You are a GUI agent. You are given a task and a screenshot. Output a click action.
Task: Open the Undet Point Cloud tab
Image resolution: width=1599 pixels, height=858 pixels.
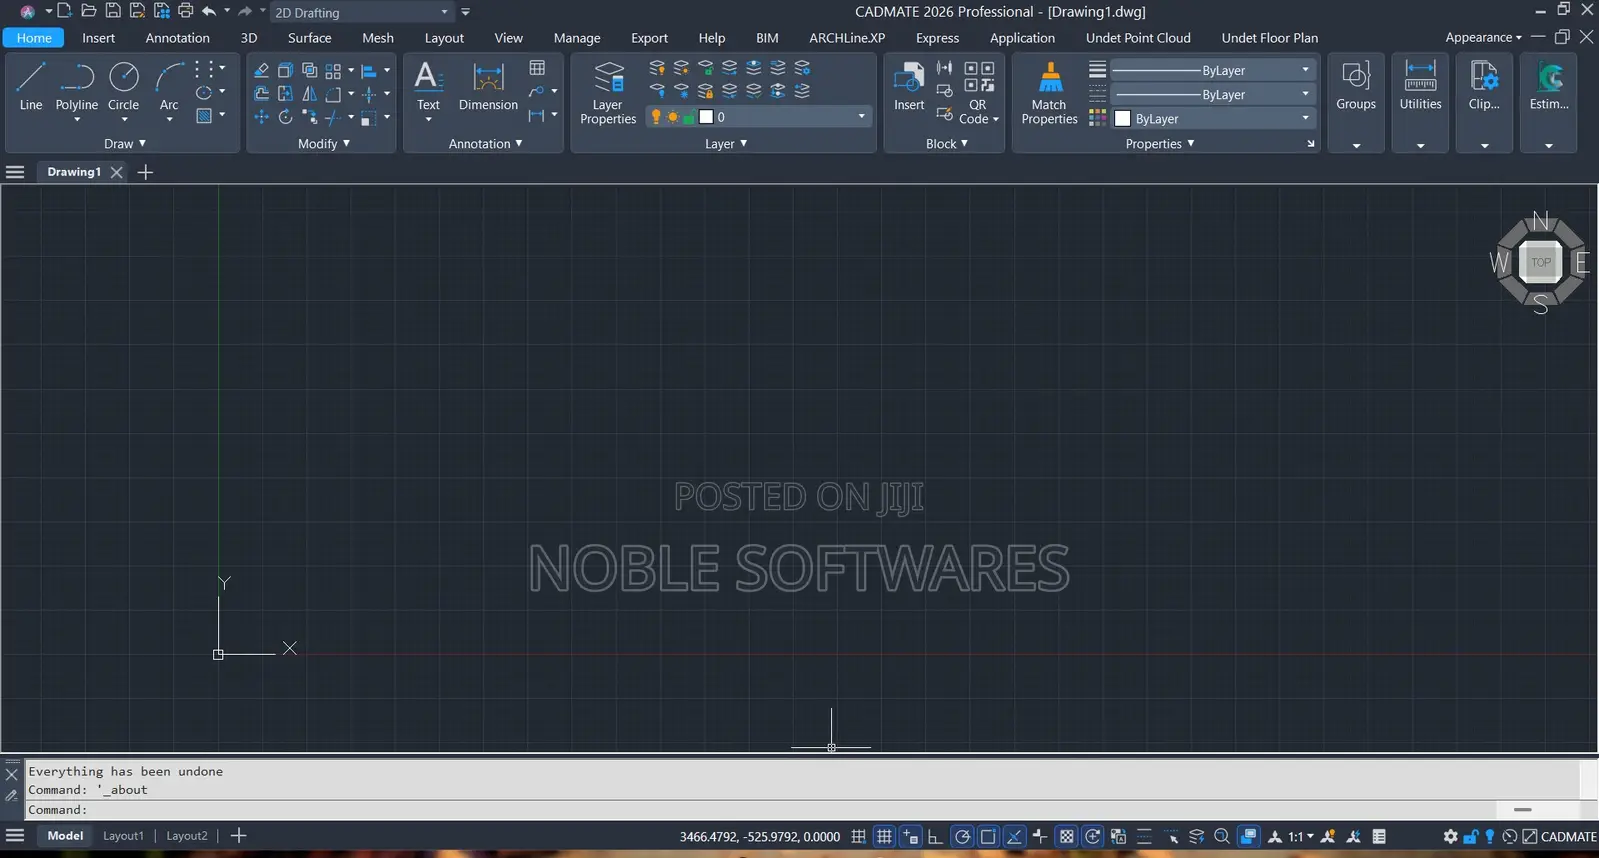[x=1138, y=38]
